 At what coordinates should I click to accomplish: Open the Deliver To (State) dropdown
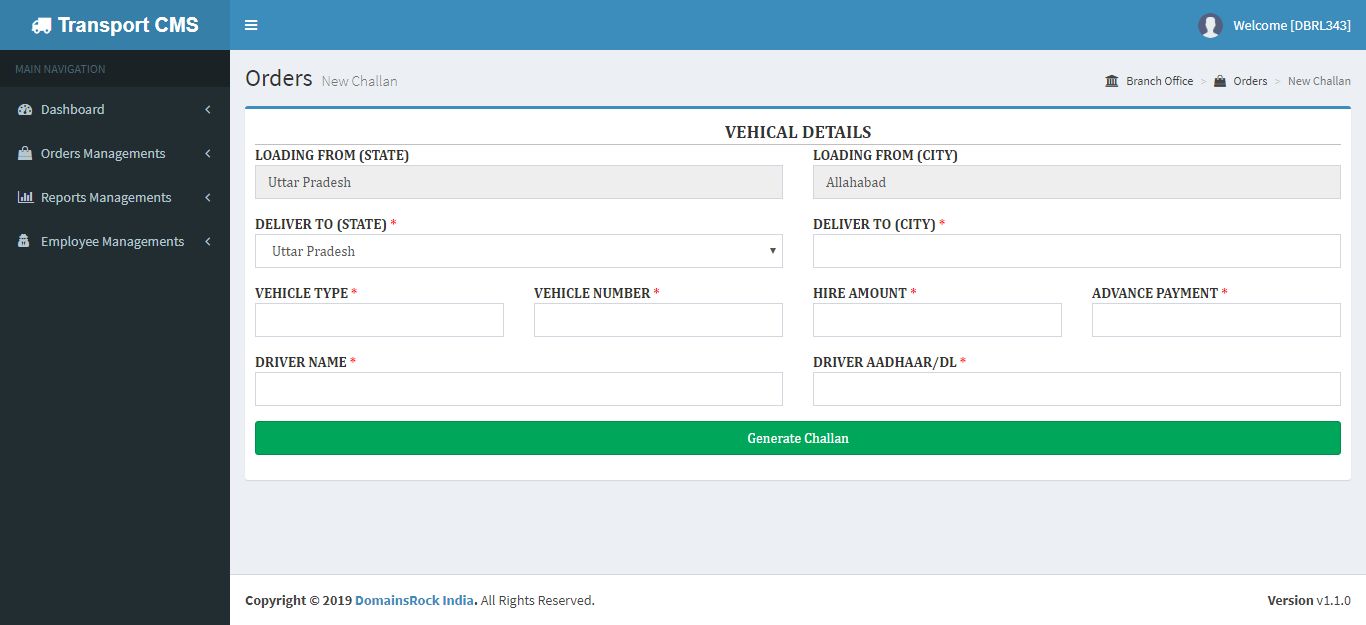(519, 251)
